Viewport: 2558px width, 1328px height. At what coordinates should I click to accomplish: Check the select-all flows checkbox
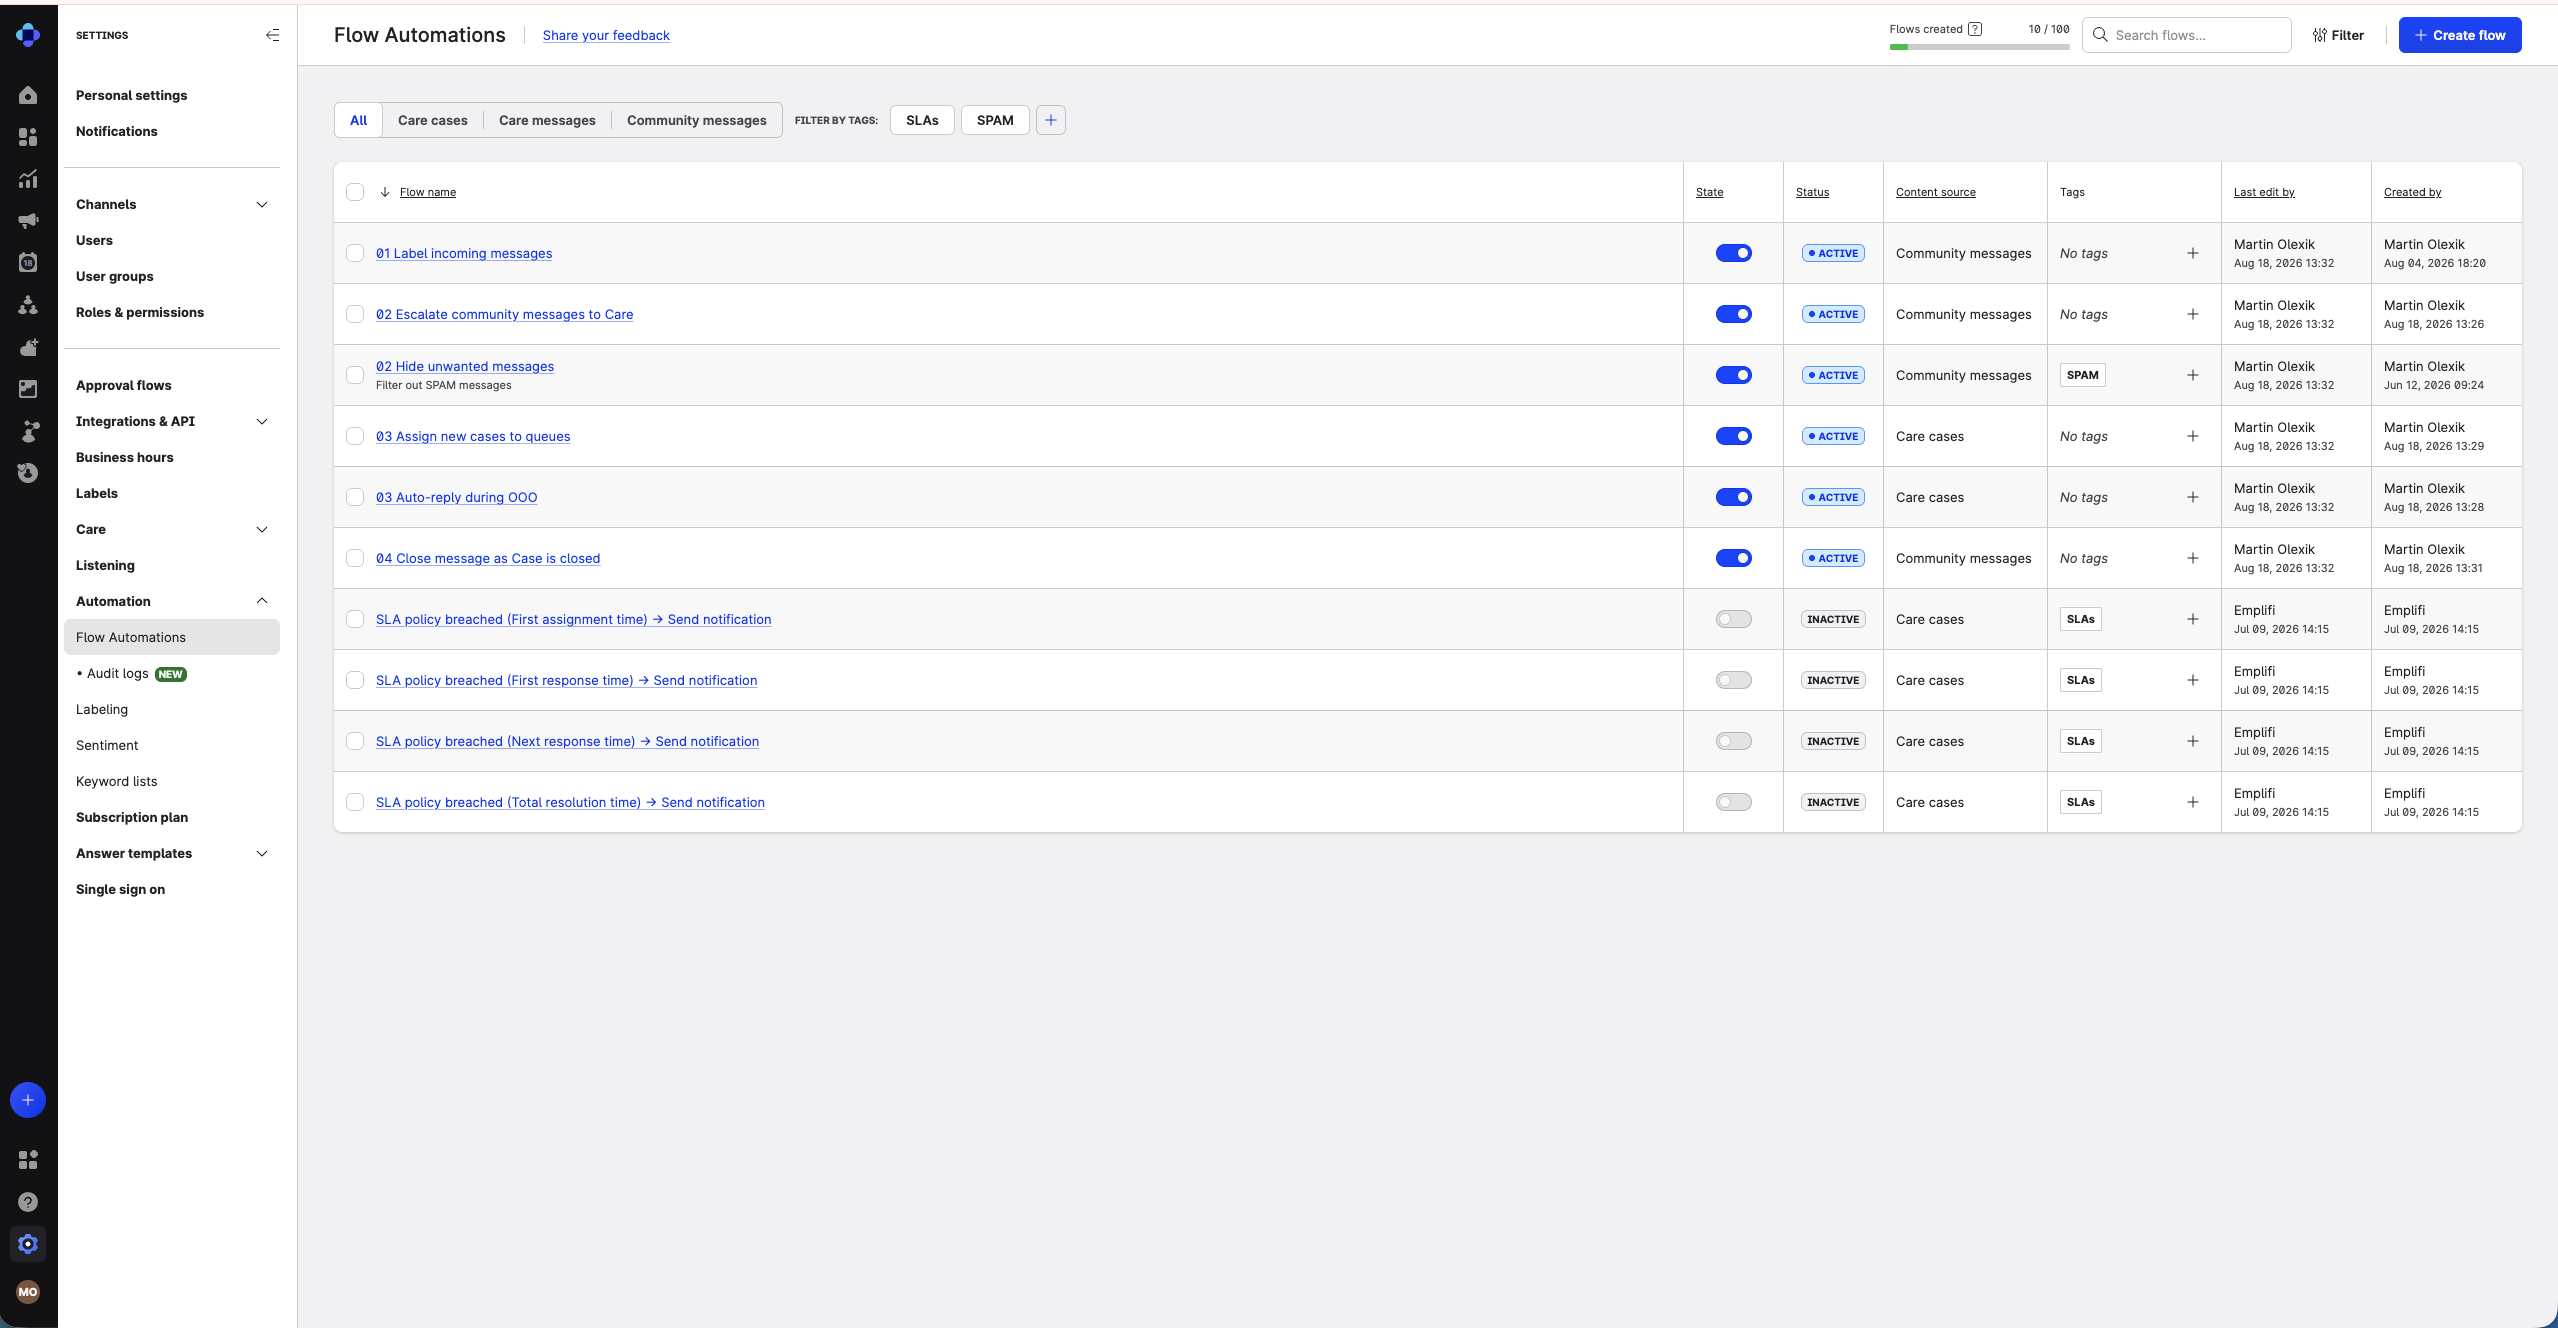[x=355, y=192]
